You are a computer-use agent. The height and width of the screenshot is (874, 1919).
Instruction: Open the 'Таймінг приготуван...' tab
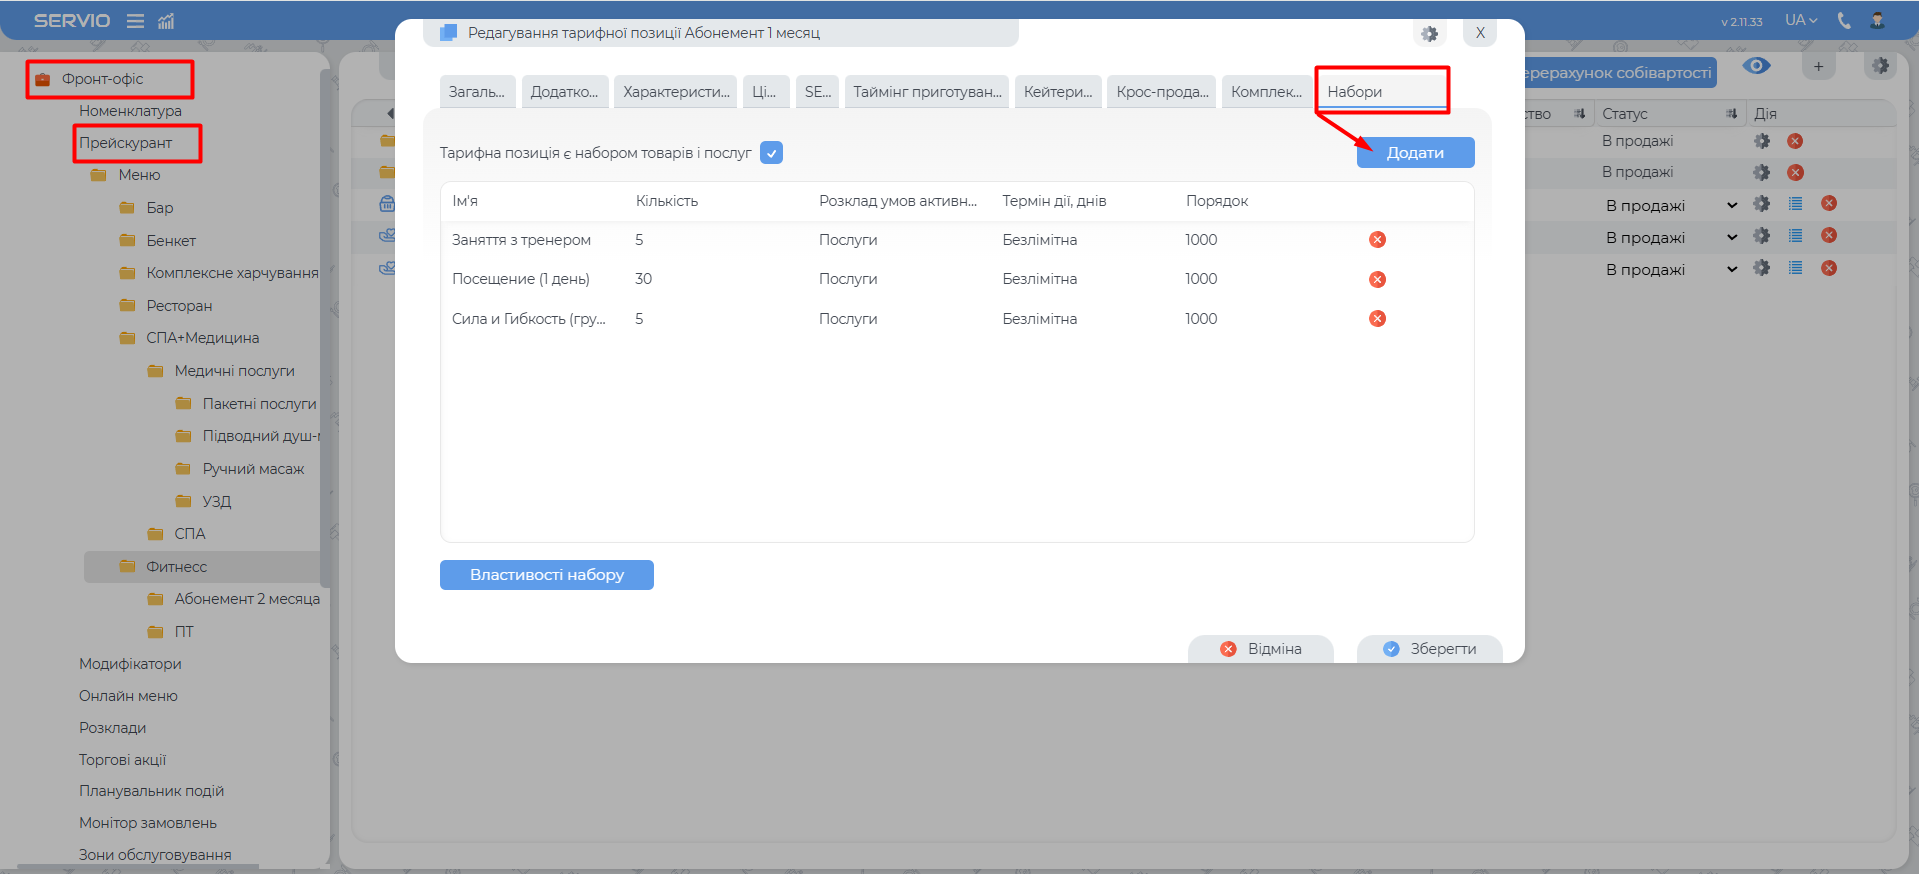pyautogui.click(x=927, y=92)
